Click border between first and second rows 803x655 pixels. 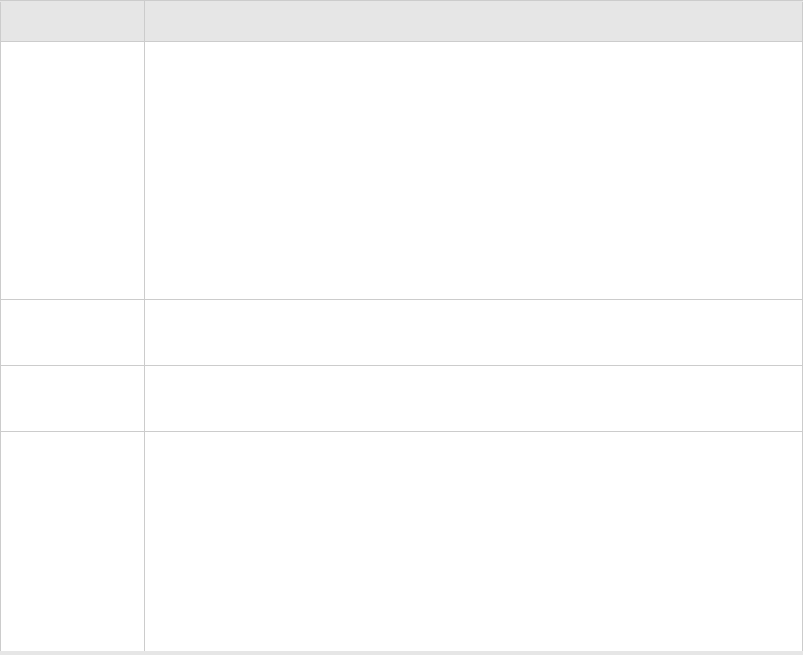[402, 300]
